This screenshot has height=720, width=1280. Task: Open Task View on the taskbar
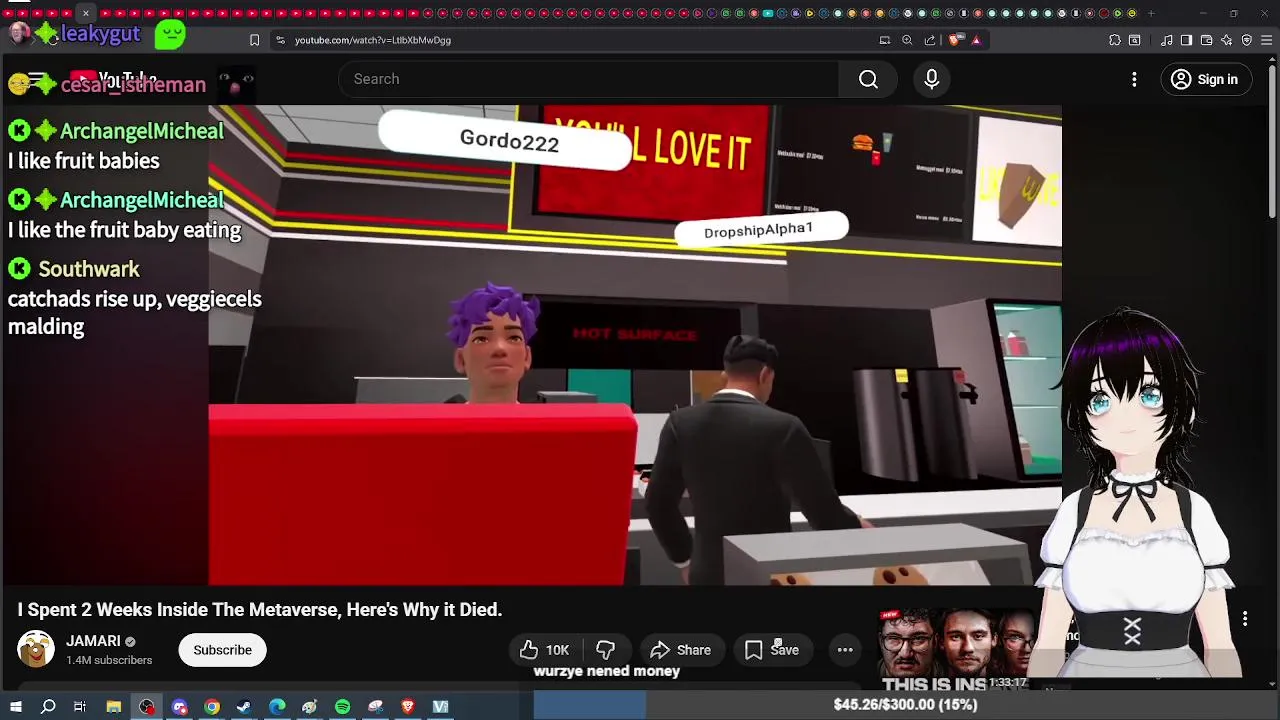(x=80, y=707)
